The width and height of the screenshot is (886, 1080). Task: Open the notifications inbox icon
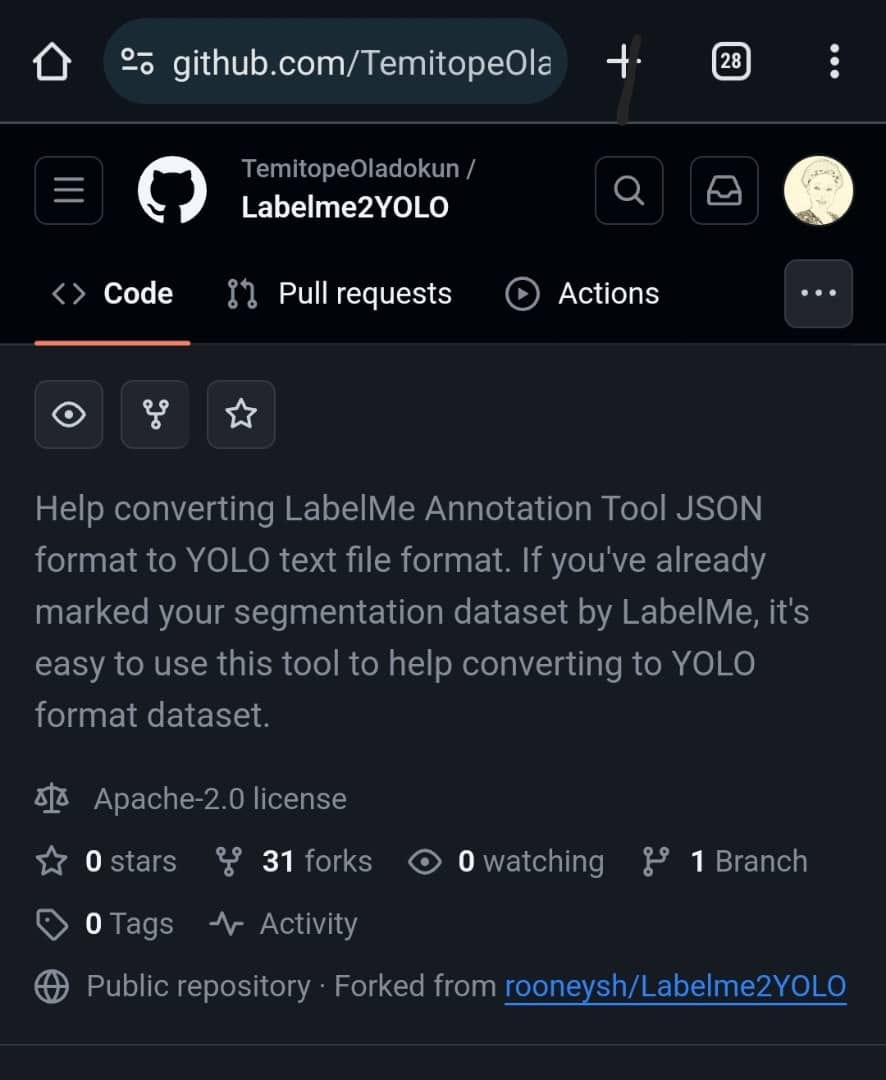tap(723, 190)
